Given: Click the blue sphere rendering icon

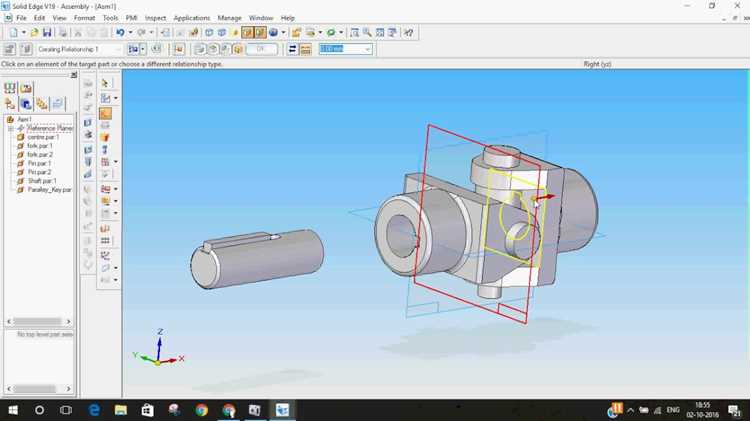Looking at the screenshot, I should pos(273,33).
